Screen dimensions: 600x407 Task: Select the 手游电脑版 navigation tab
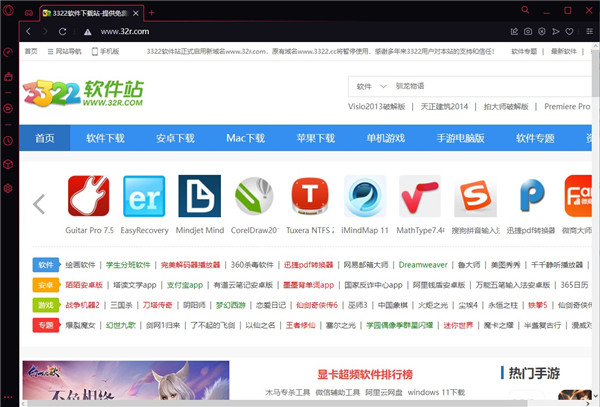pos(461,138)
